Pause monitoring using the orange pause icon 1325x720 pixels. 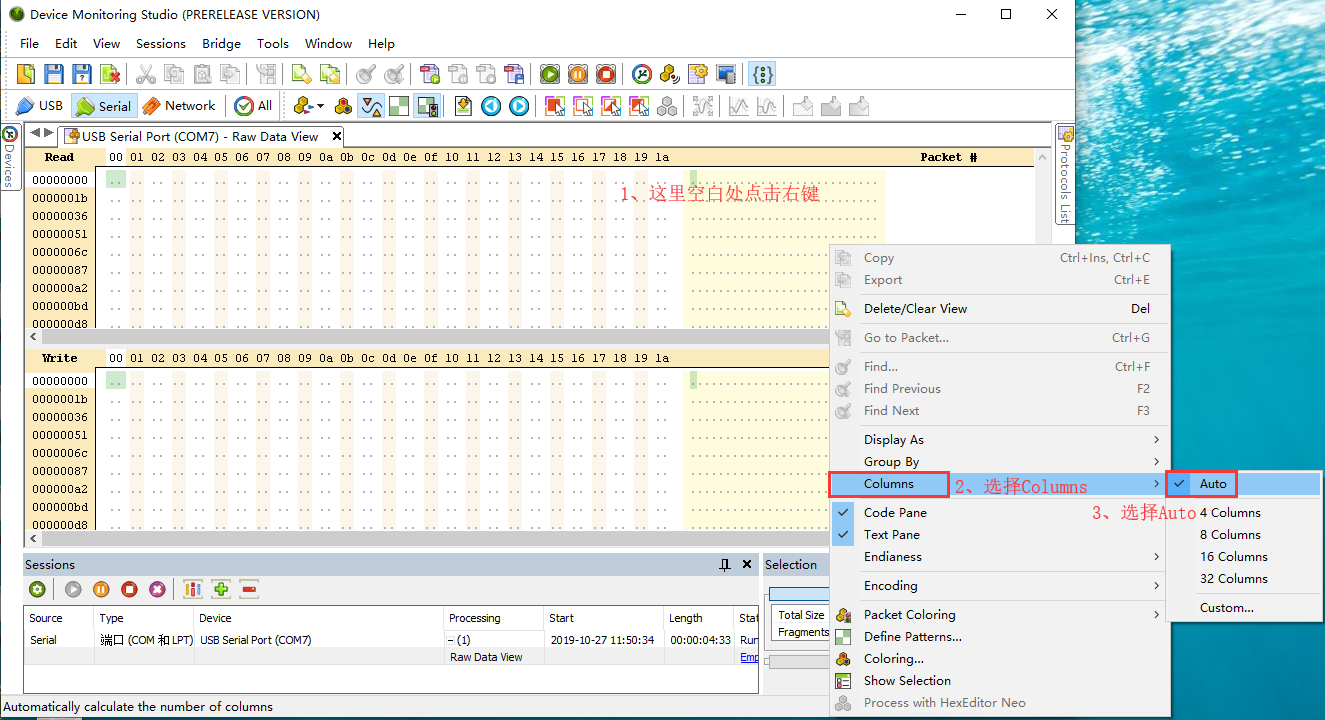pos(577,73)
